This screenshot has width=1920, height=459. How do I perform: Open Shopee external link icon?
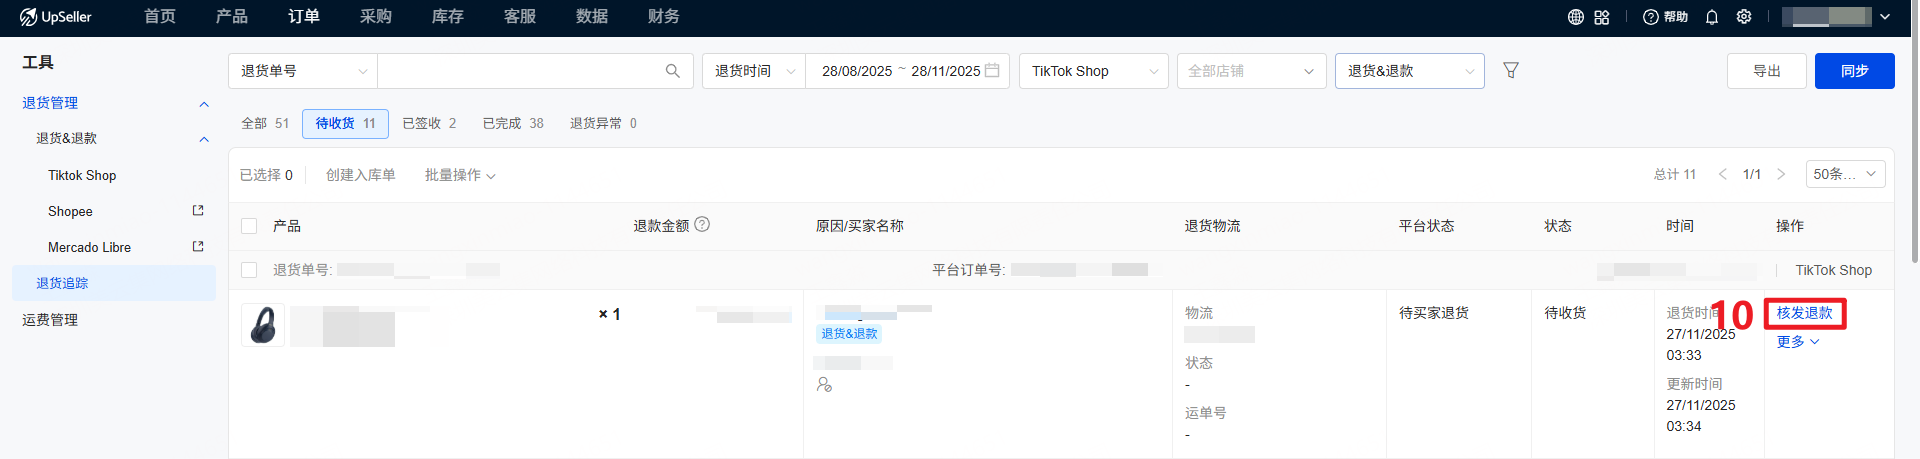pos(198,211)
